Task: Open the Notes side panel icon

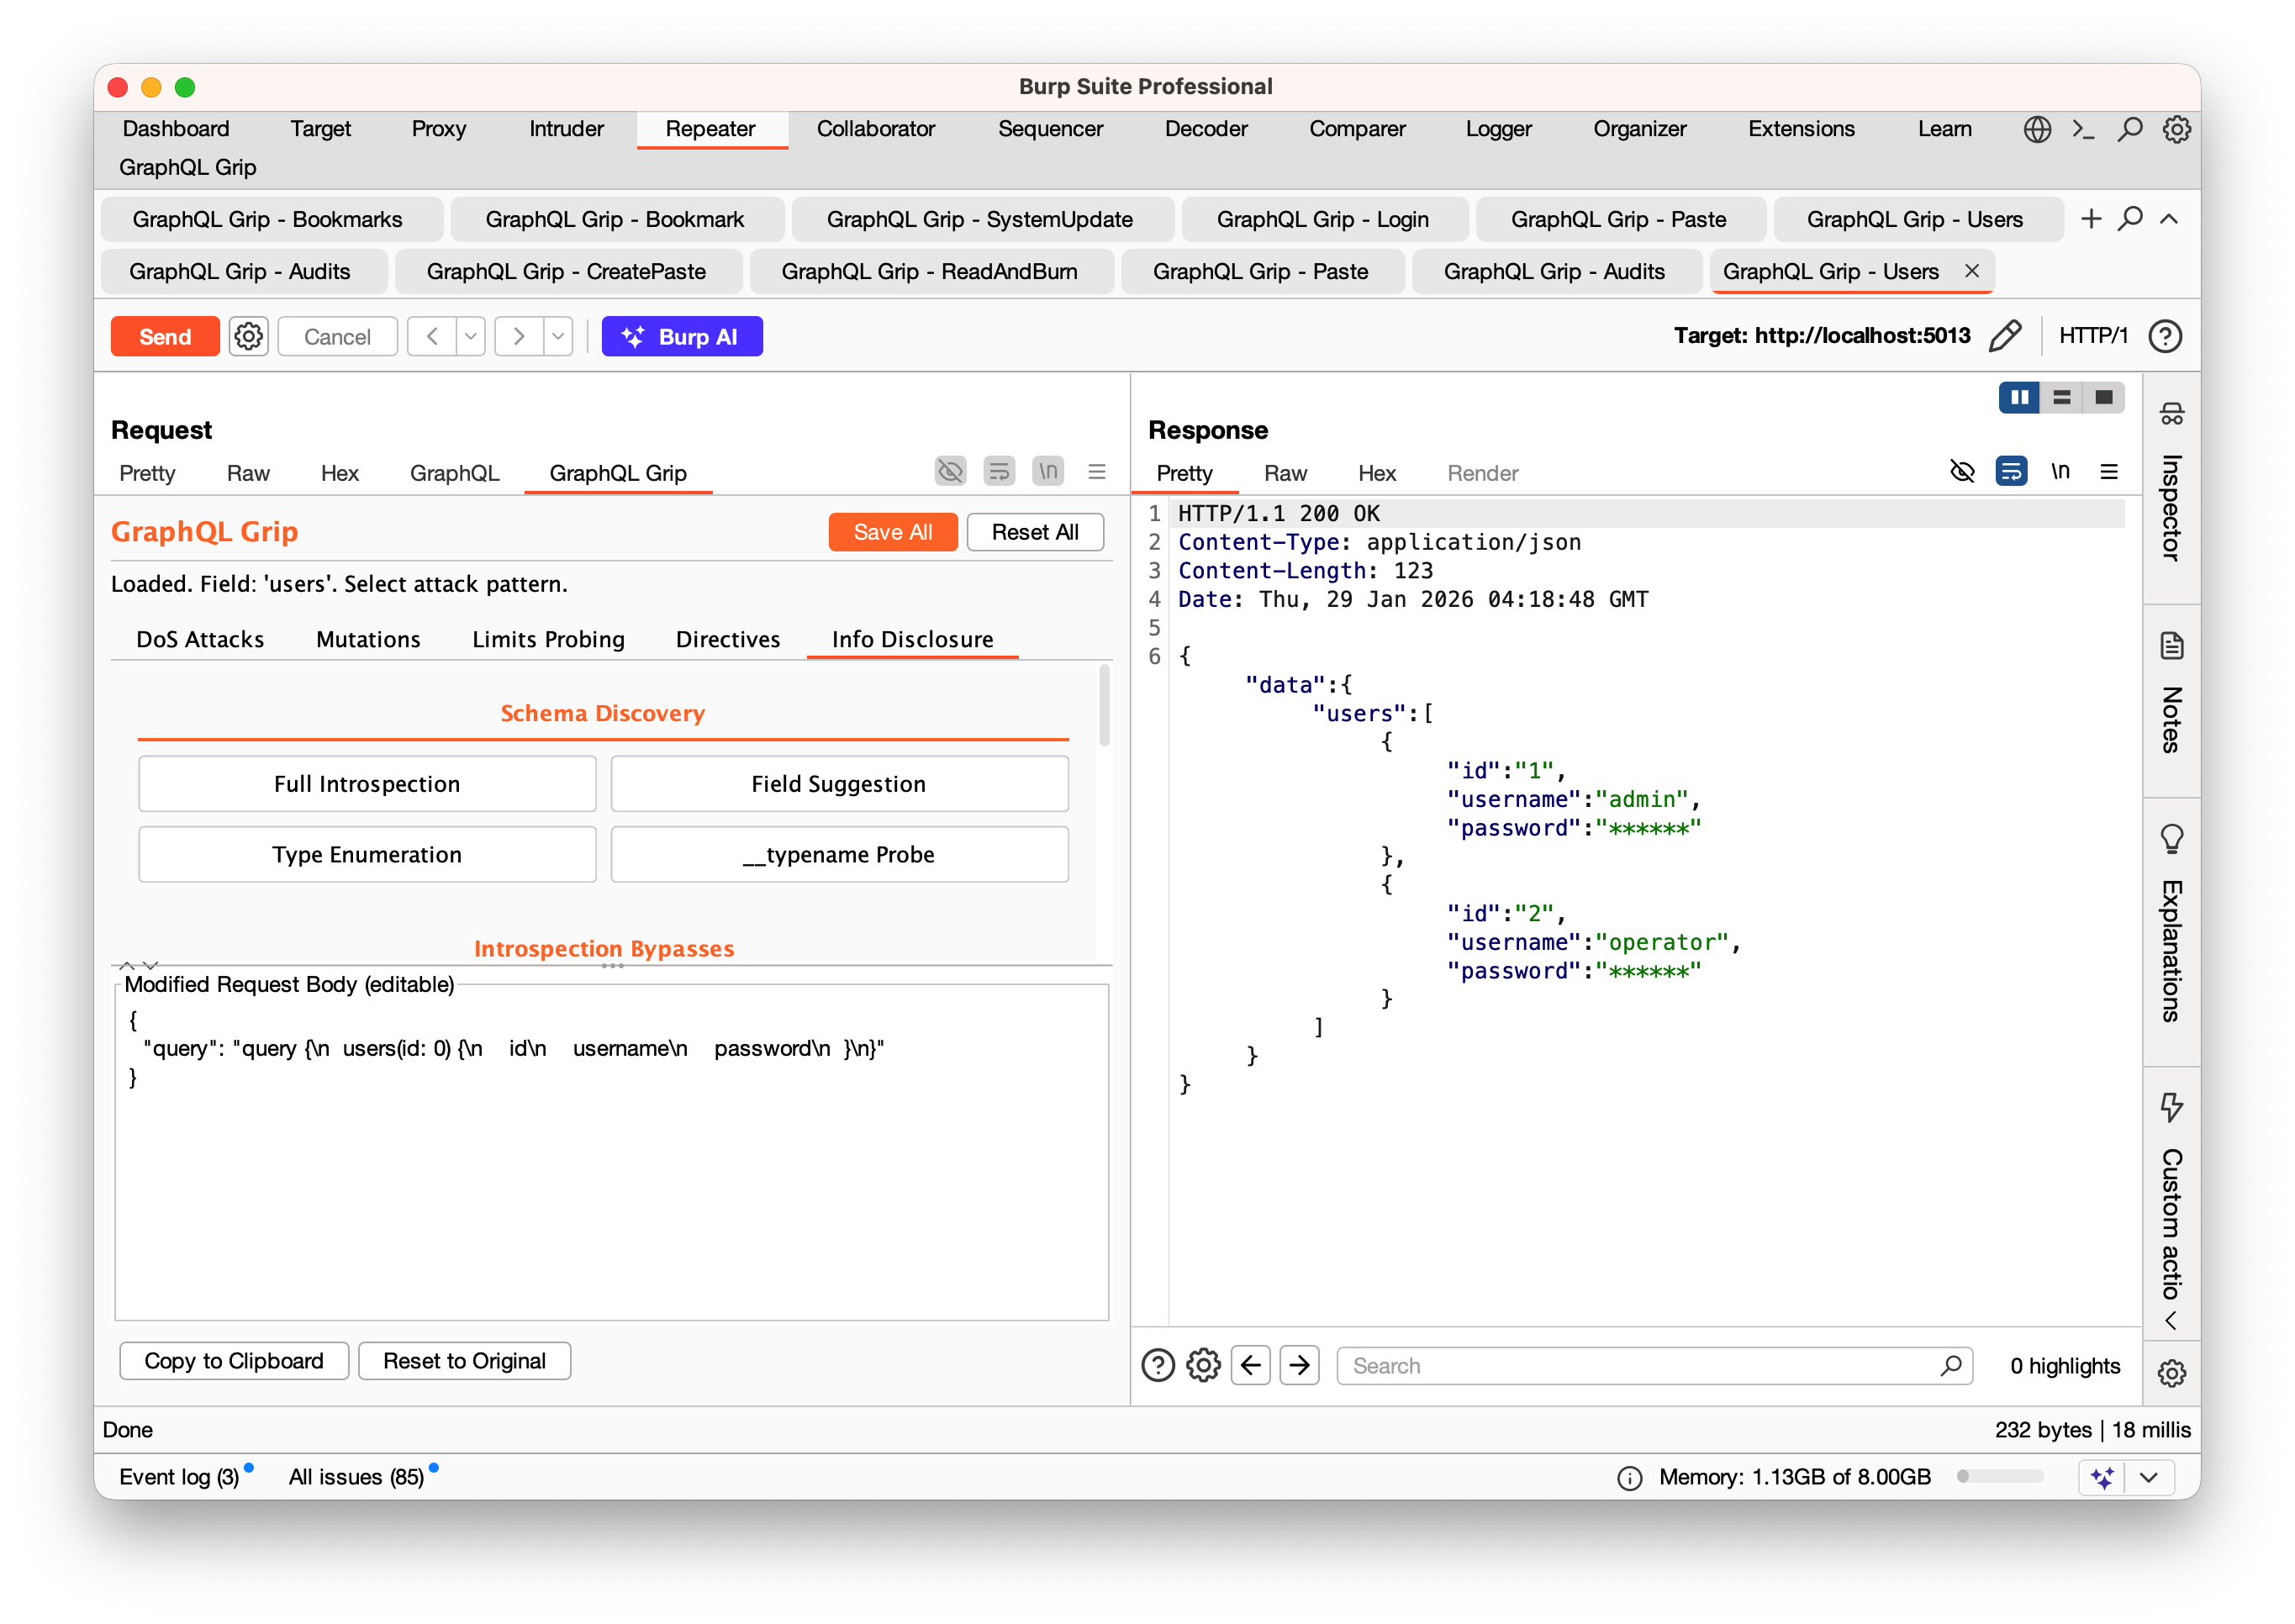Action: coord(2171,646)
